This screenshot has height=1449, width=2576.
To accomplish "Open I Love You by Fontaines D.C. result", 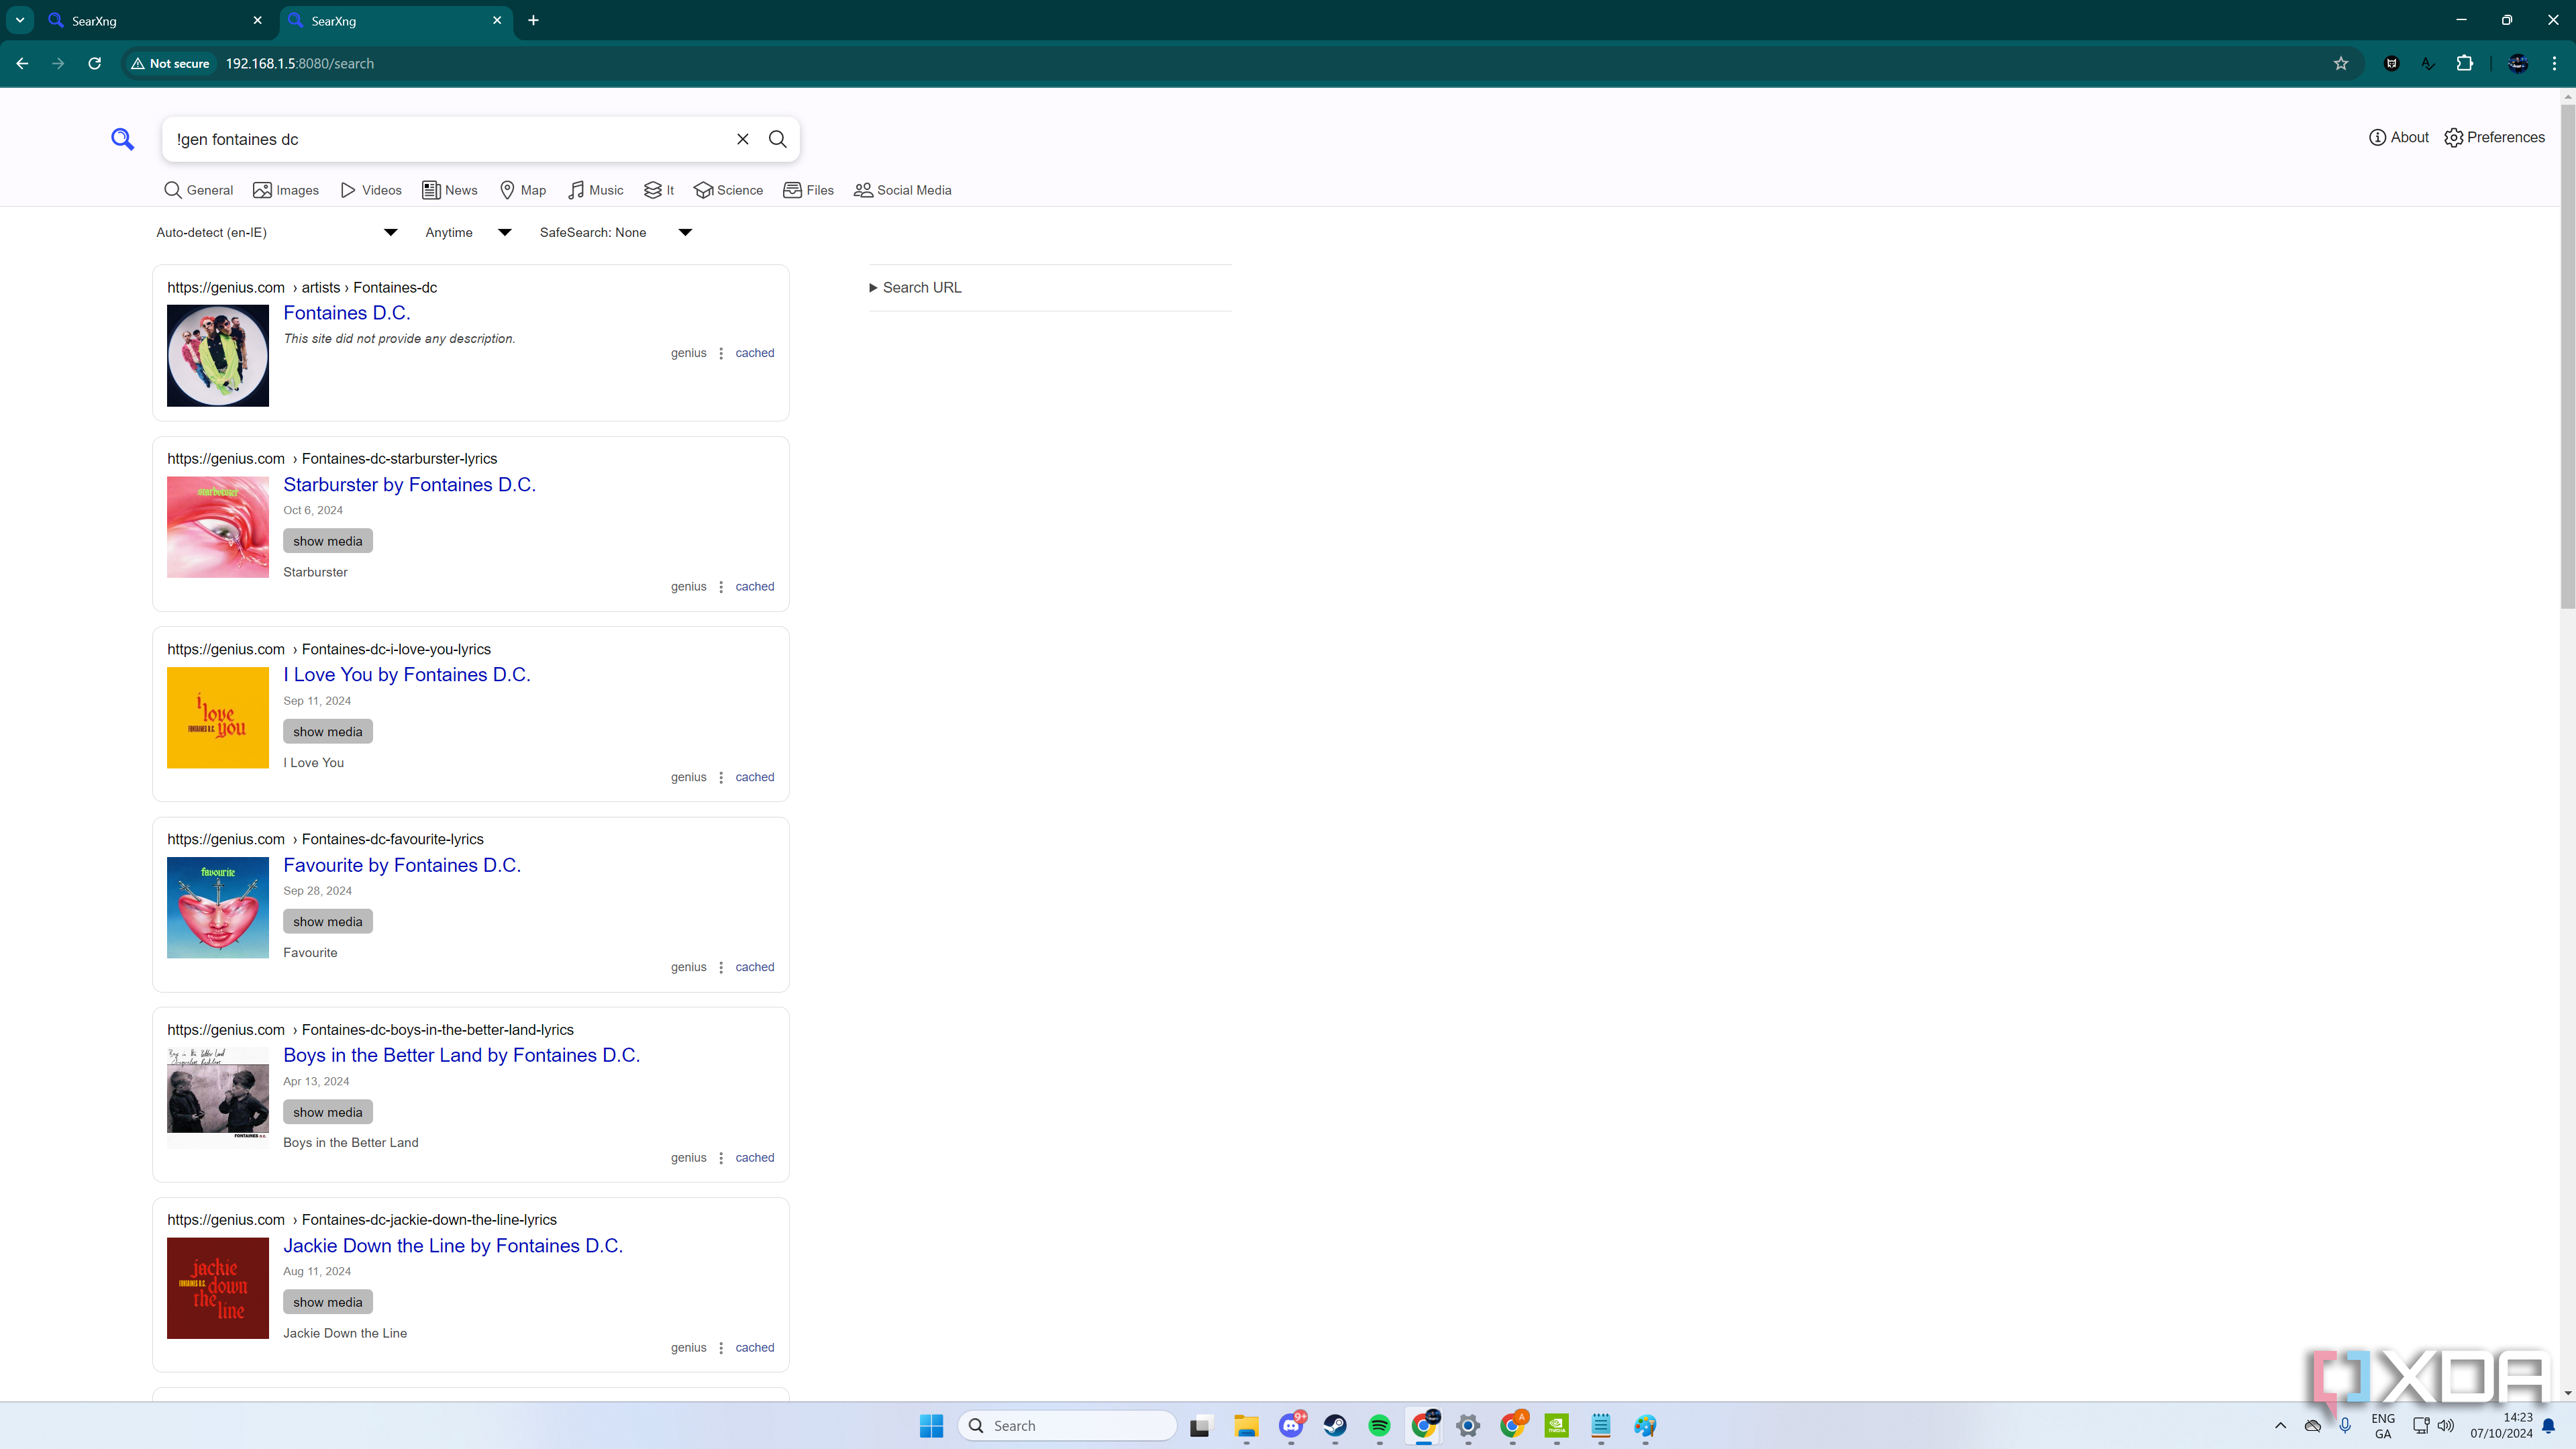I will click(407, 674).
